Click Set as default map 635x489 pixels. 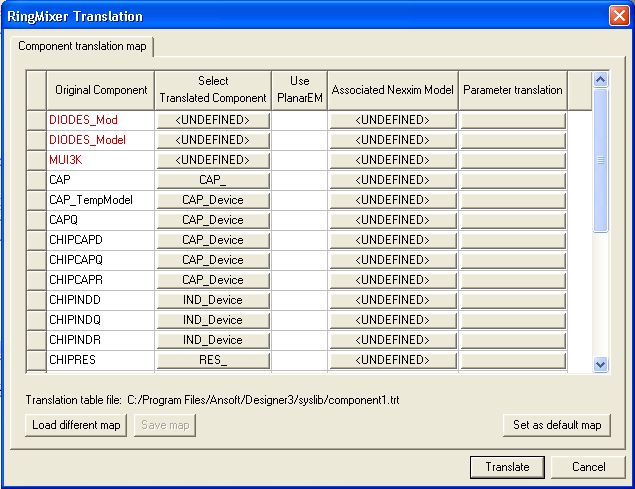point(556,425)
